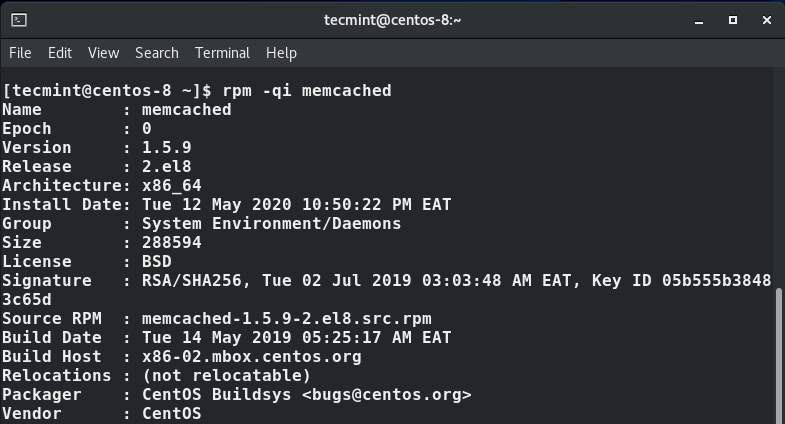
Task: Open the Search menu
Action: (157, 53)
